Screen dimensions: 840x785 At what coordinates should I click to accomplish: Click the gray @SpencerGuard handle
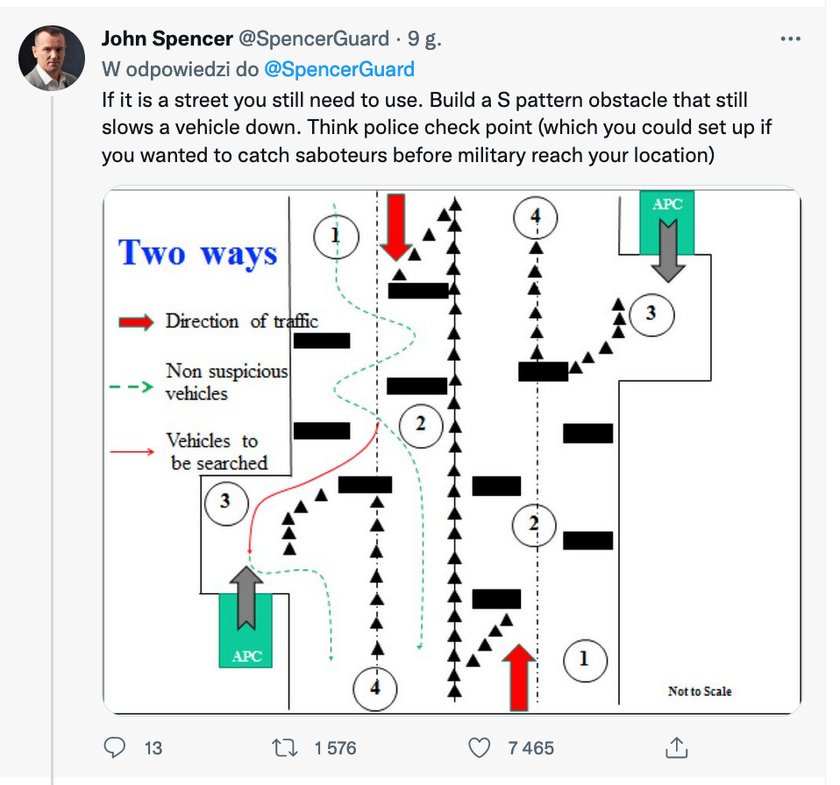pyautogui.click(x=313, y=39)
